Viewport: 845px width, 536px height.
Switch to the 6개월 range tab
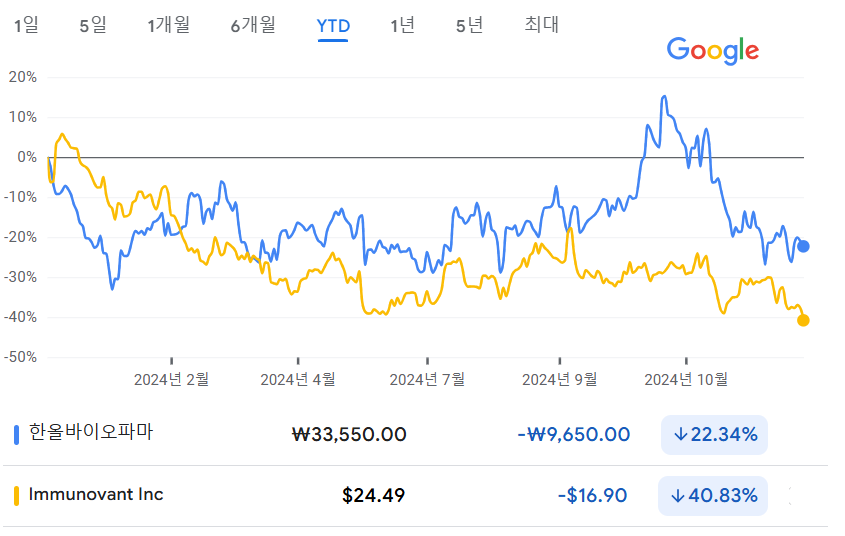pos(253,25)
